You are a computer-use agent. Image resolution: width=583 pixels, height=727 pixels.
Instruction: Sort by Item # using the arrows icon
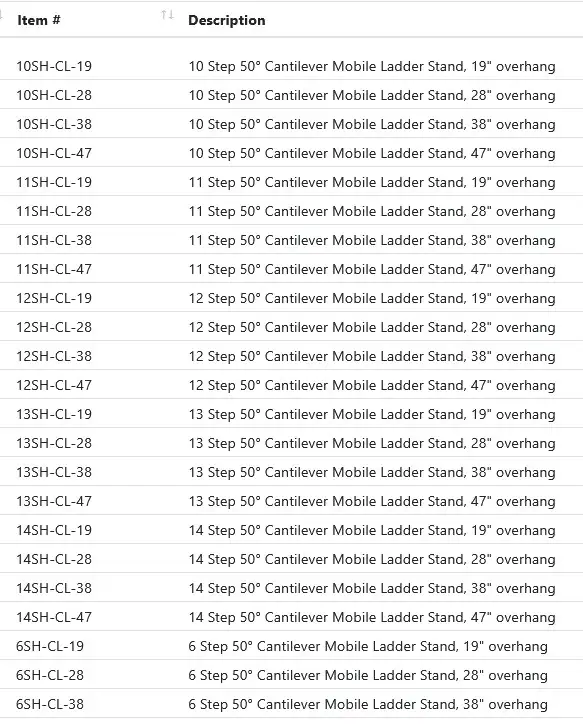point(167,15)
